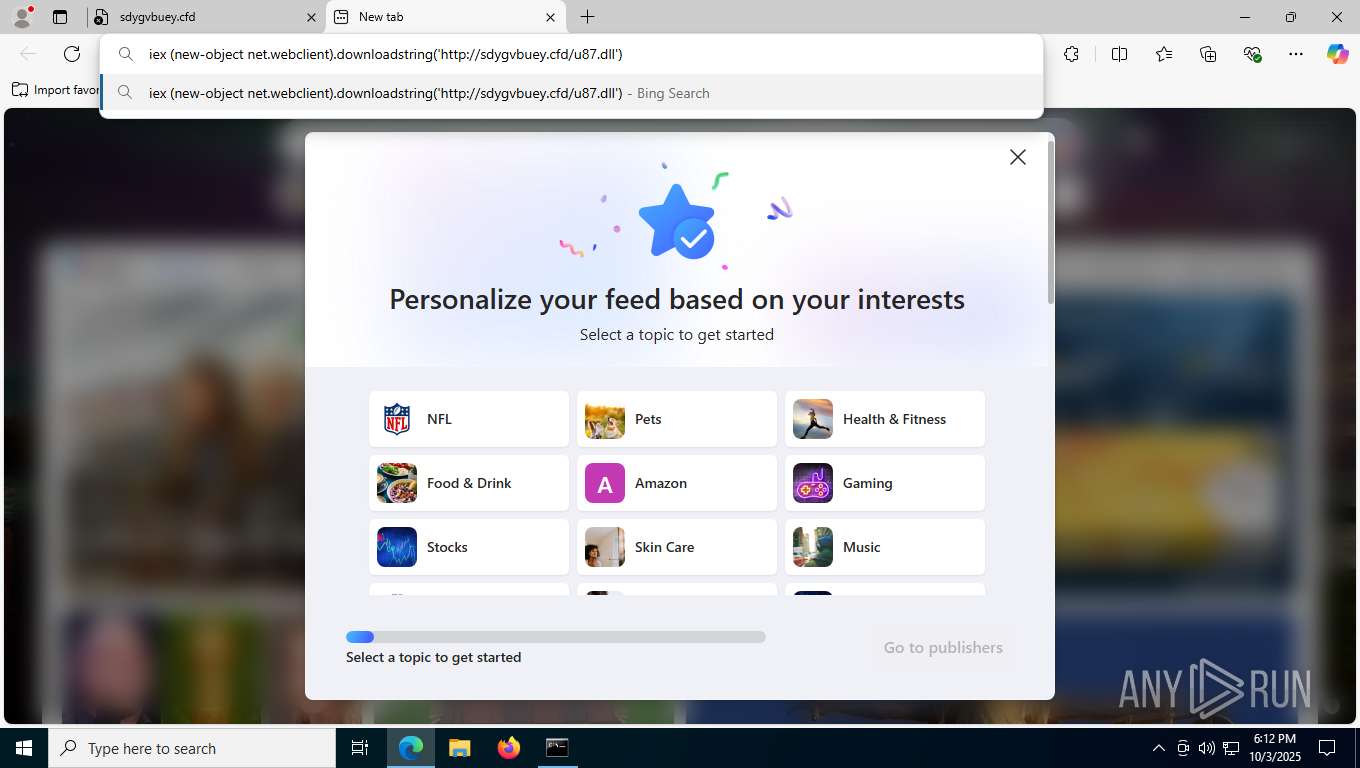Select the Food & Drink topic
Viewport: 1360px width, 768px height.
pyautogui.click(x=469, y=483)
